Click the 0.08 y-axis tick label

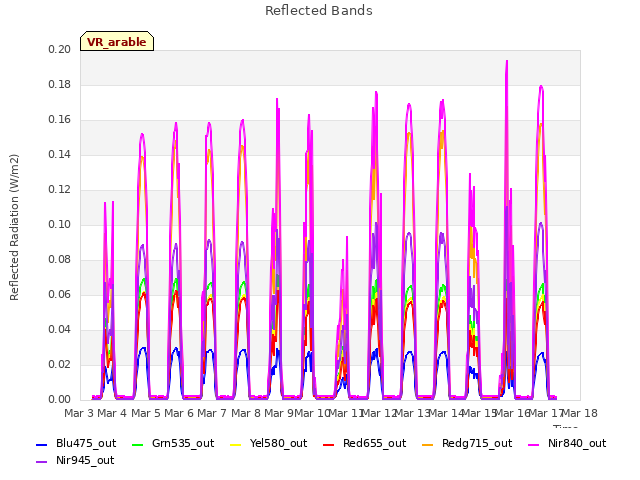pyautogui.click(x=60, y=260)
